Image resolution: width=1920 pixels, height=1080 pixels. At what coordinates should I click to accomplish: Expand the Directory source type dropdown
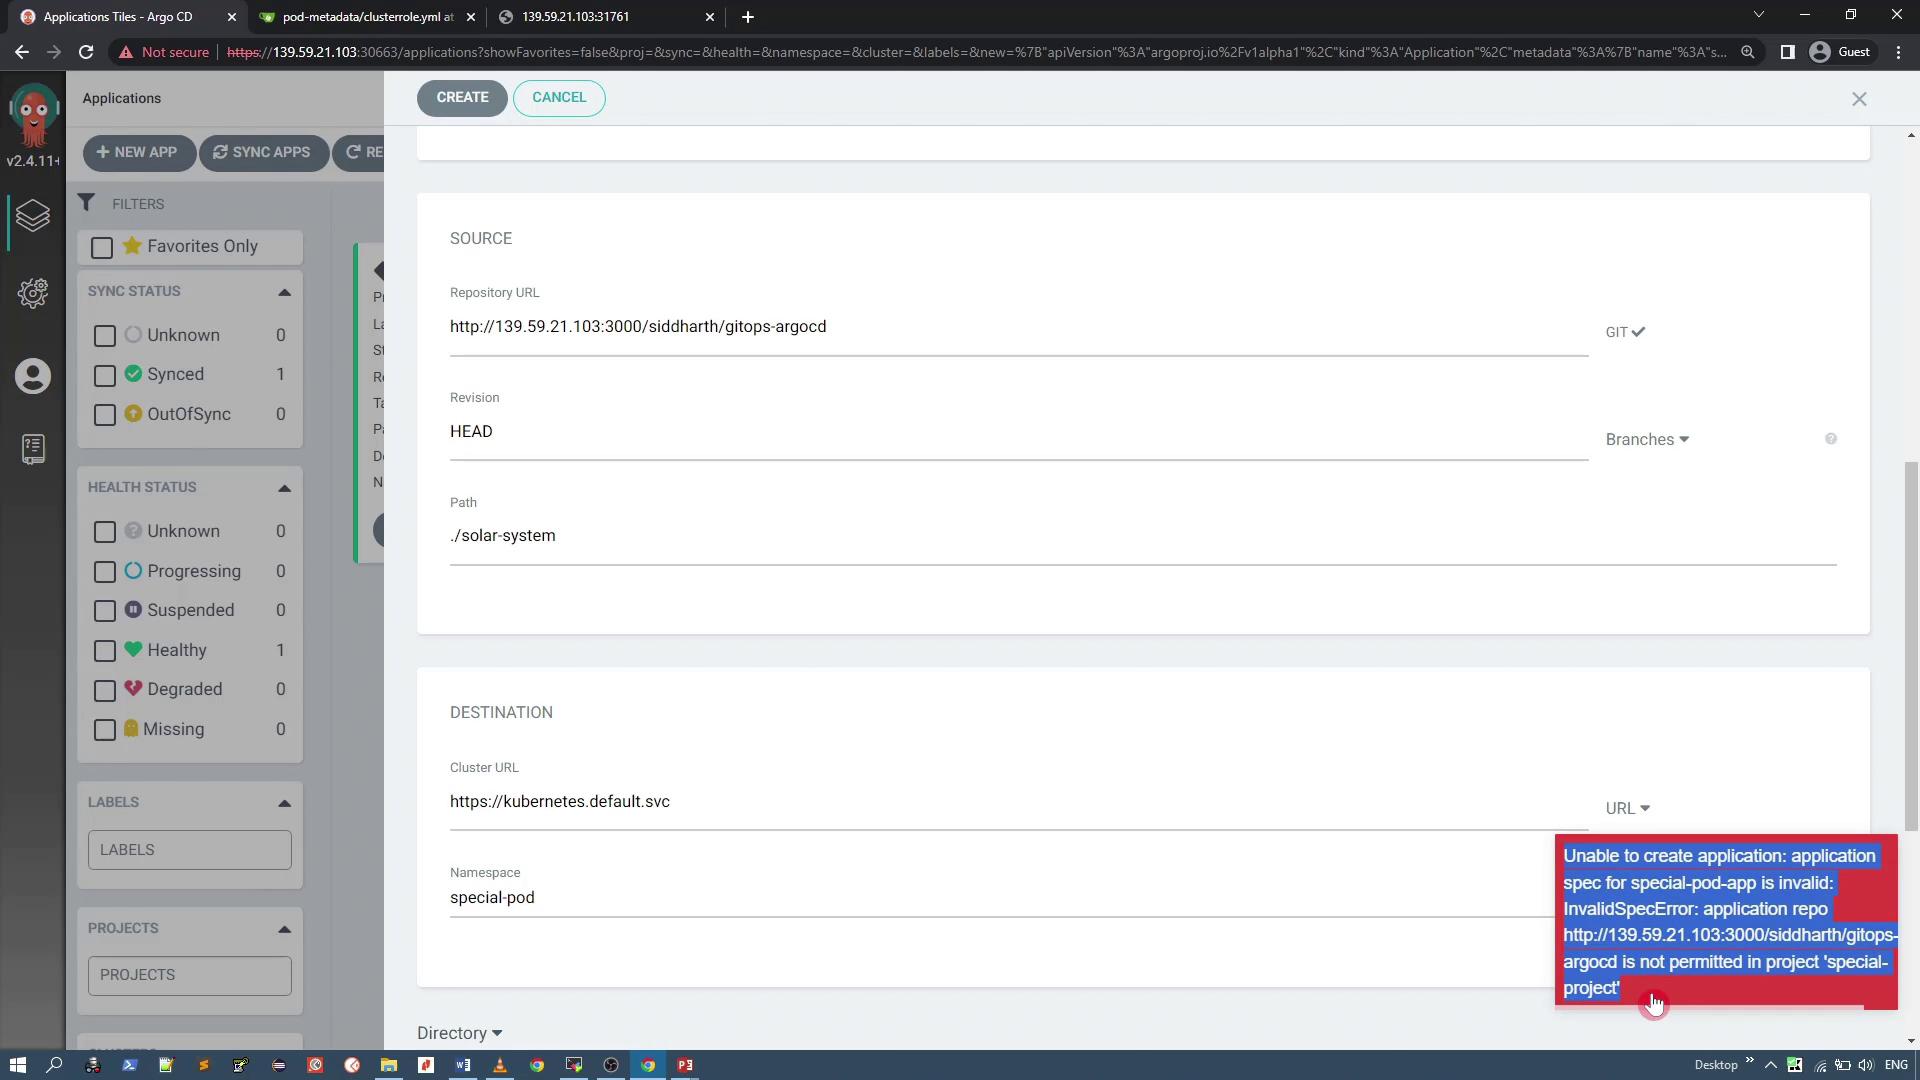[x=459, y=1033]
